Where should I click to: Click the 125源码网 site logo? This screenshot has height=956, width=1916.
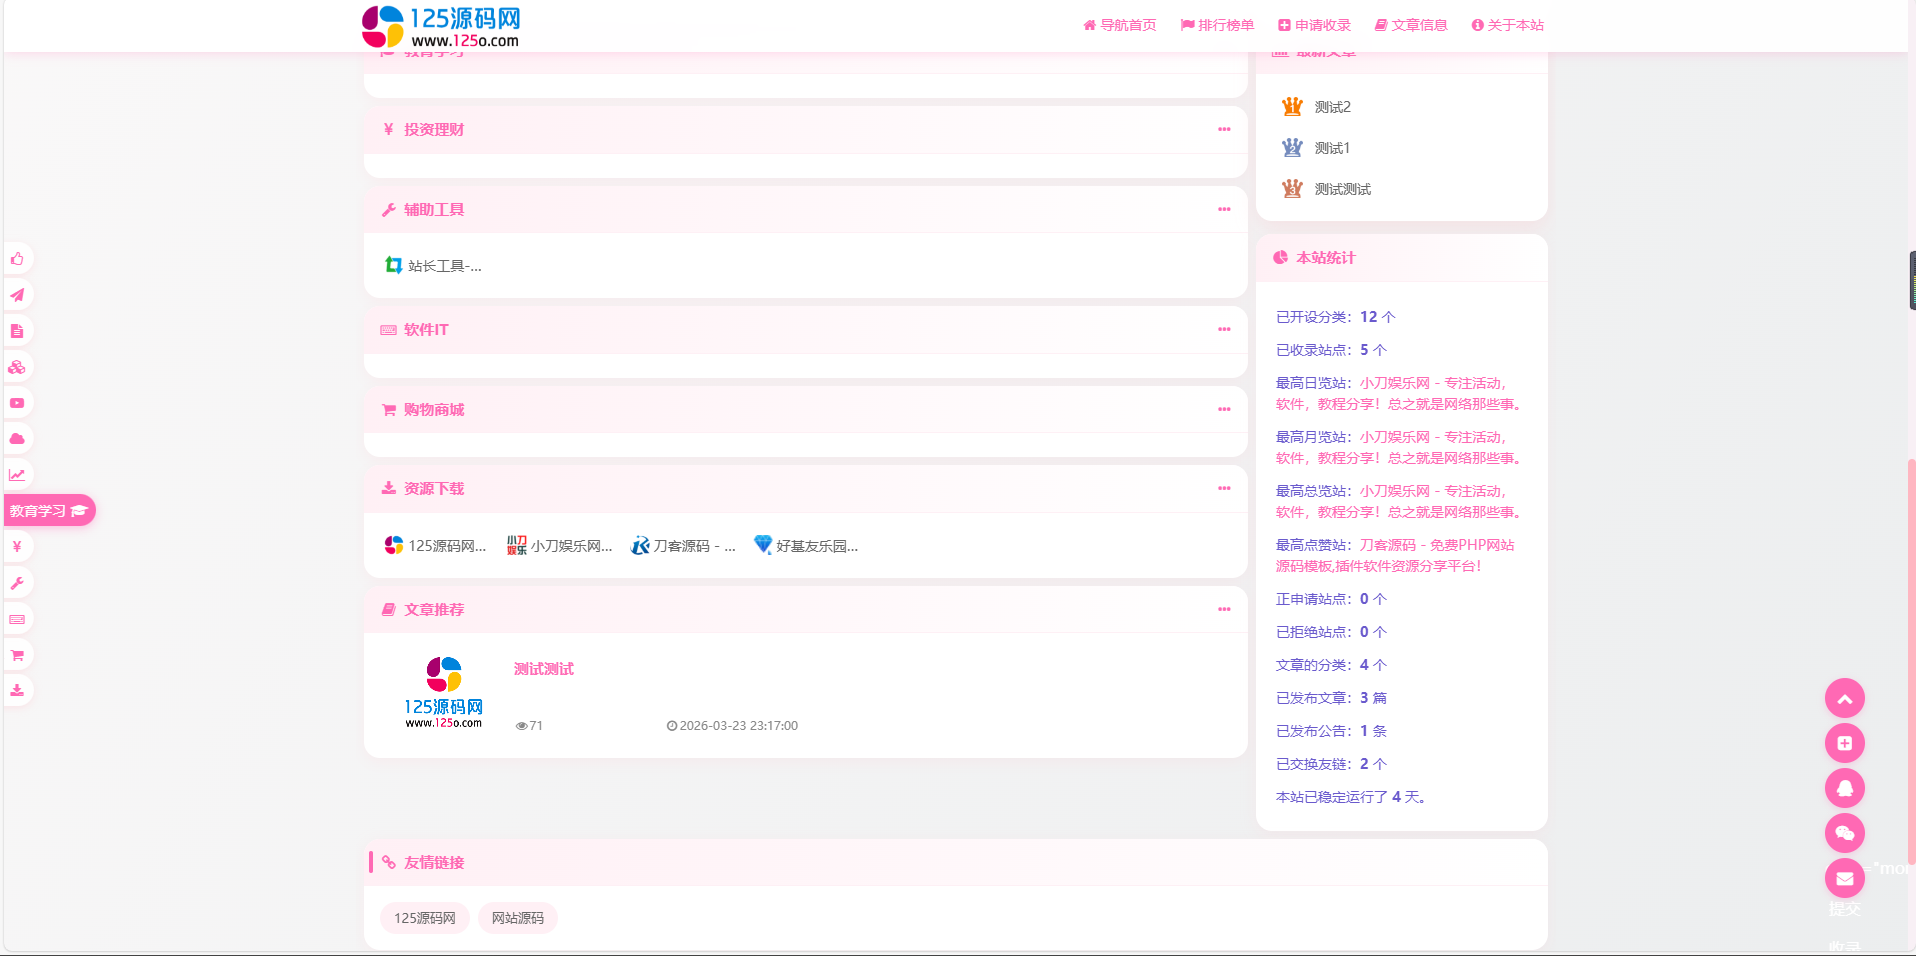(x=441, y=26)
